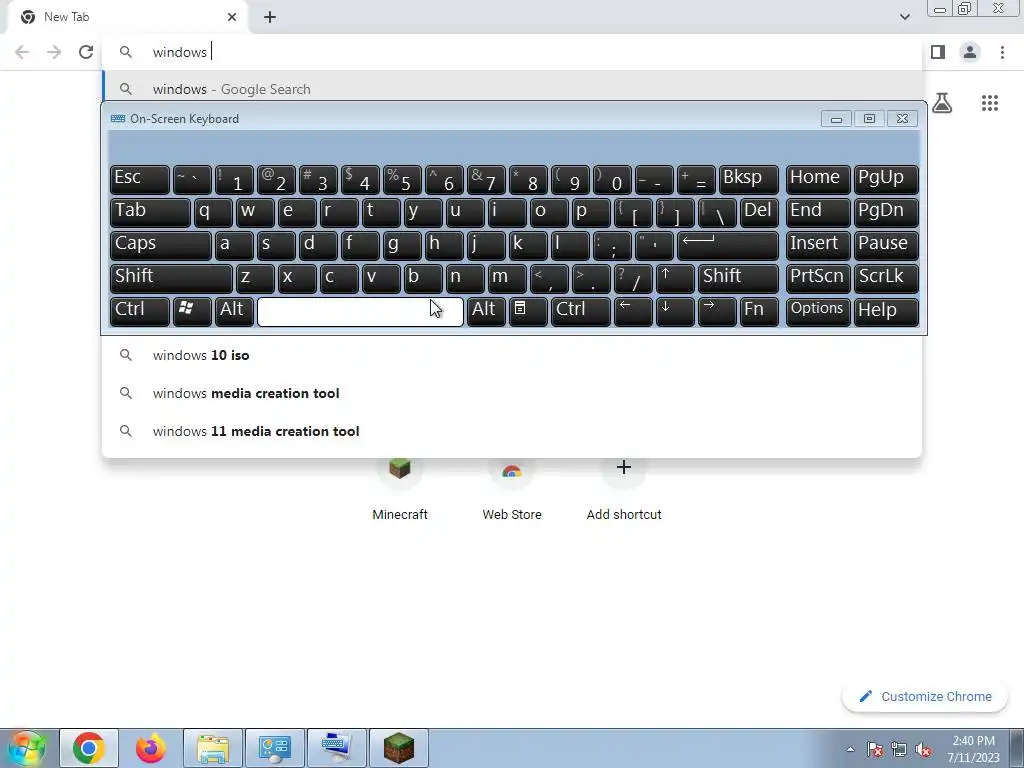
Task: Tap the down arrow key on keyboard
Action: click(675, 312)
